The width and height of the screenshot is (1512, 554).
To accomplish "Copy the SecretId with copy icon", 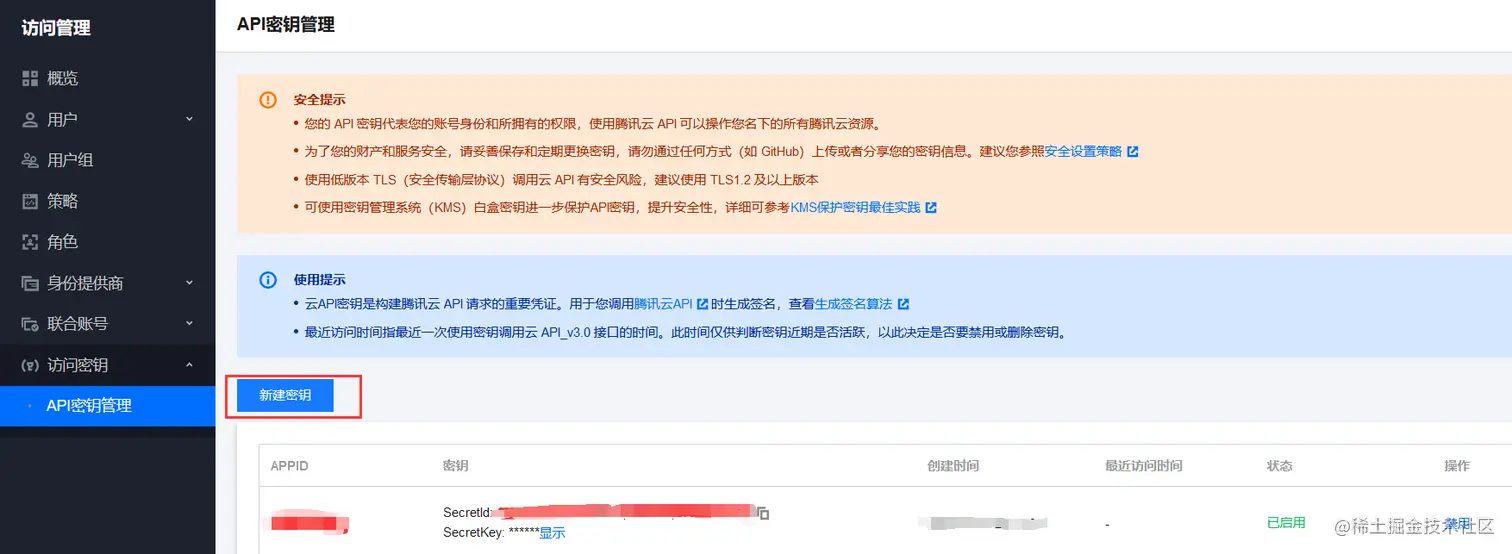I will 763,513.
